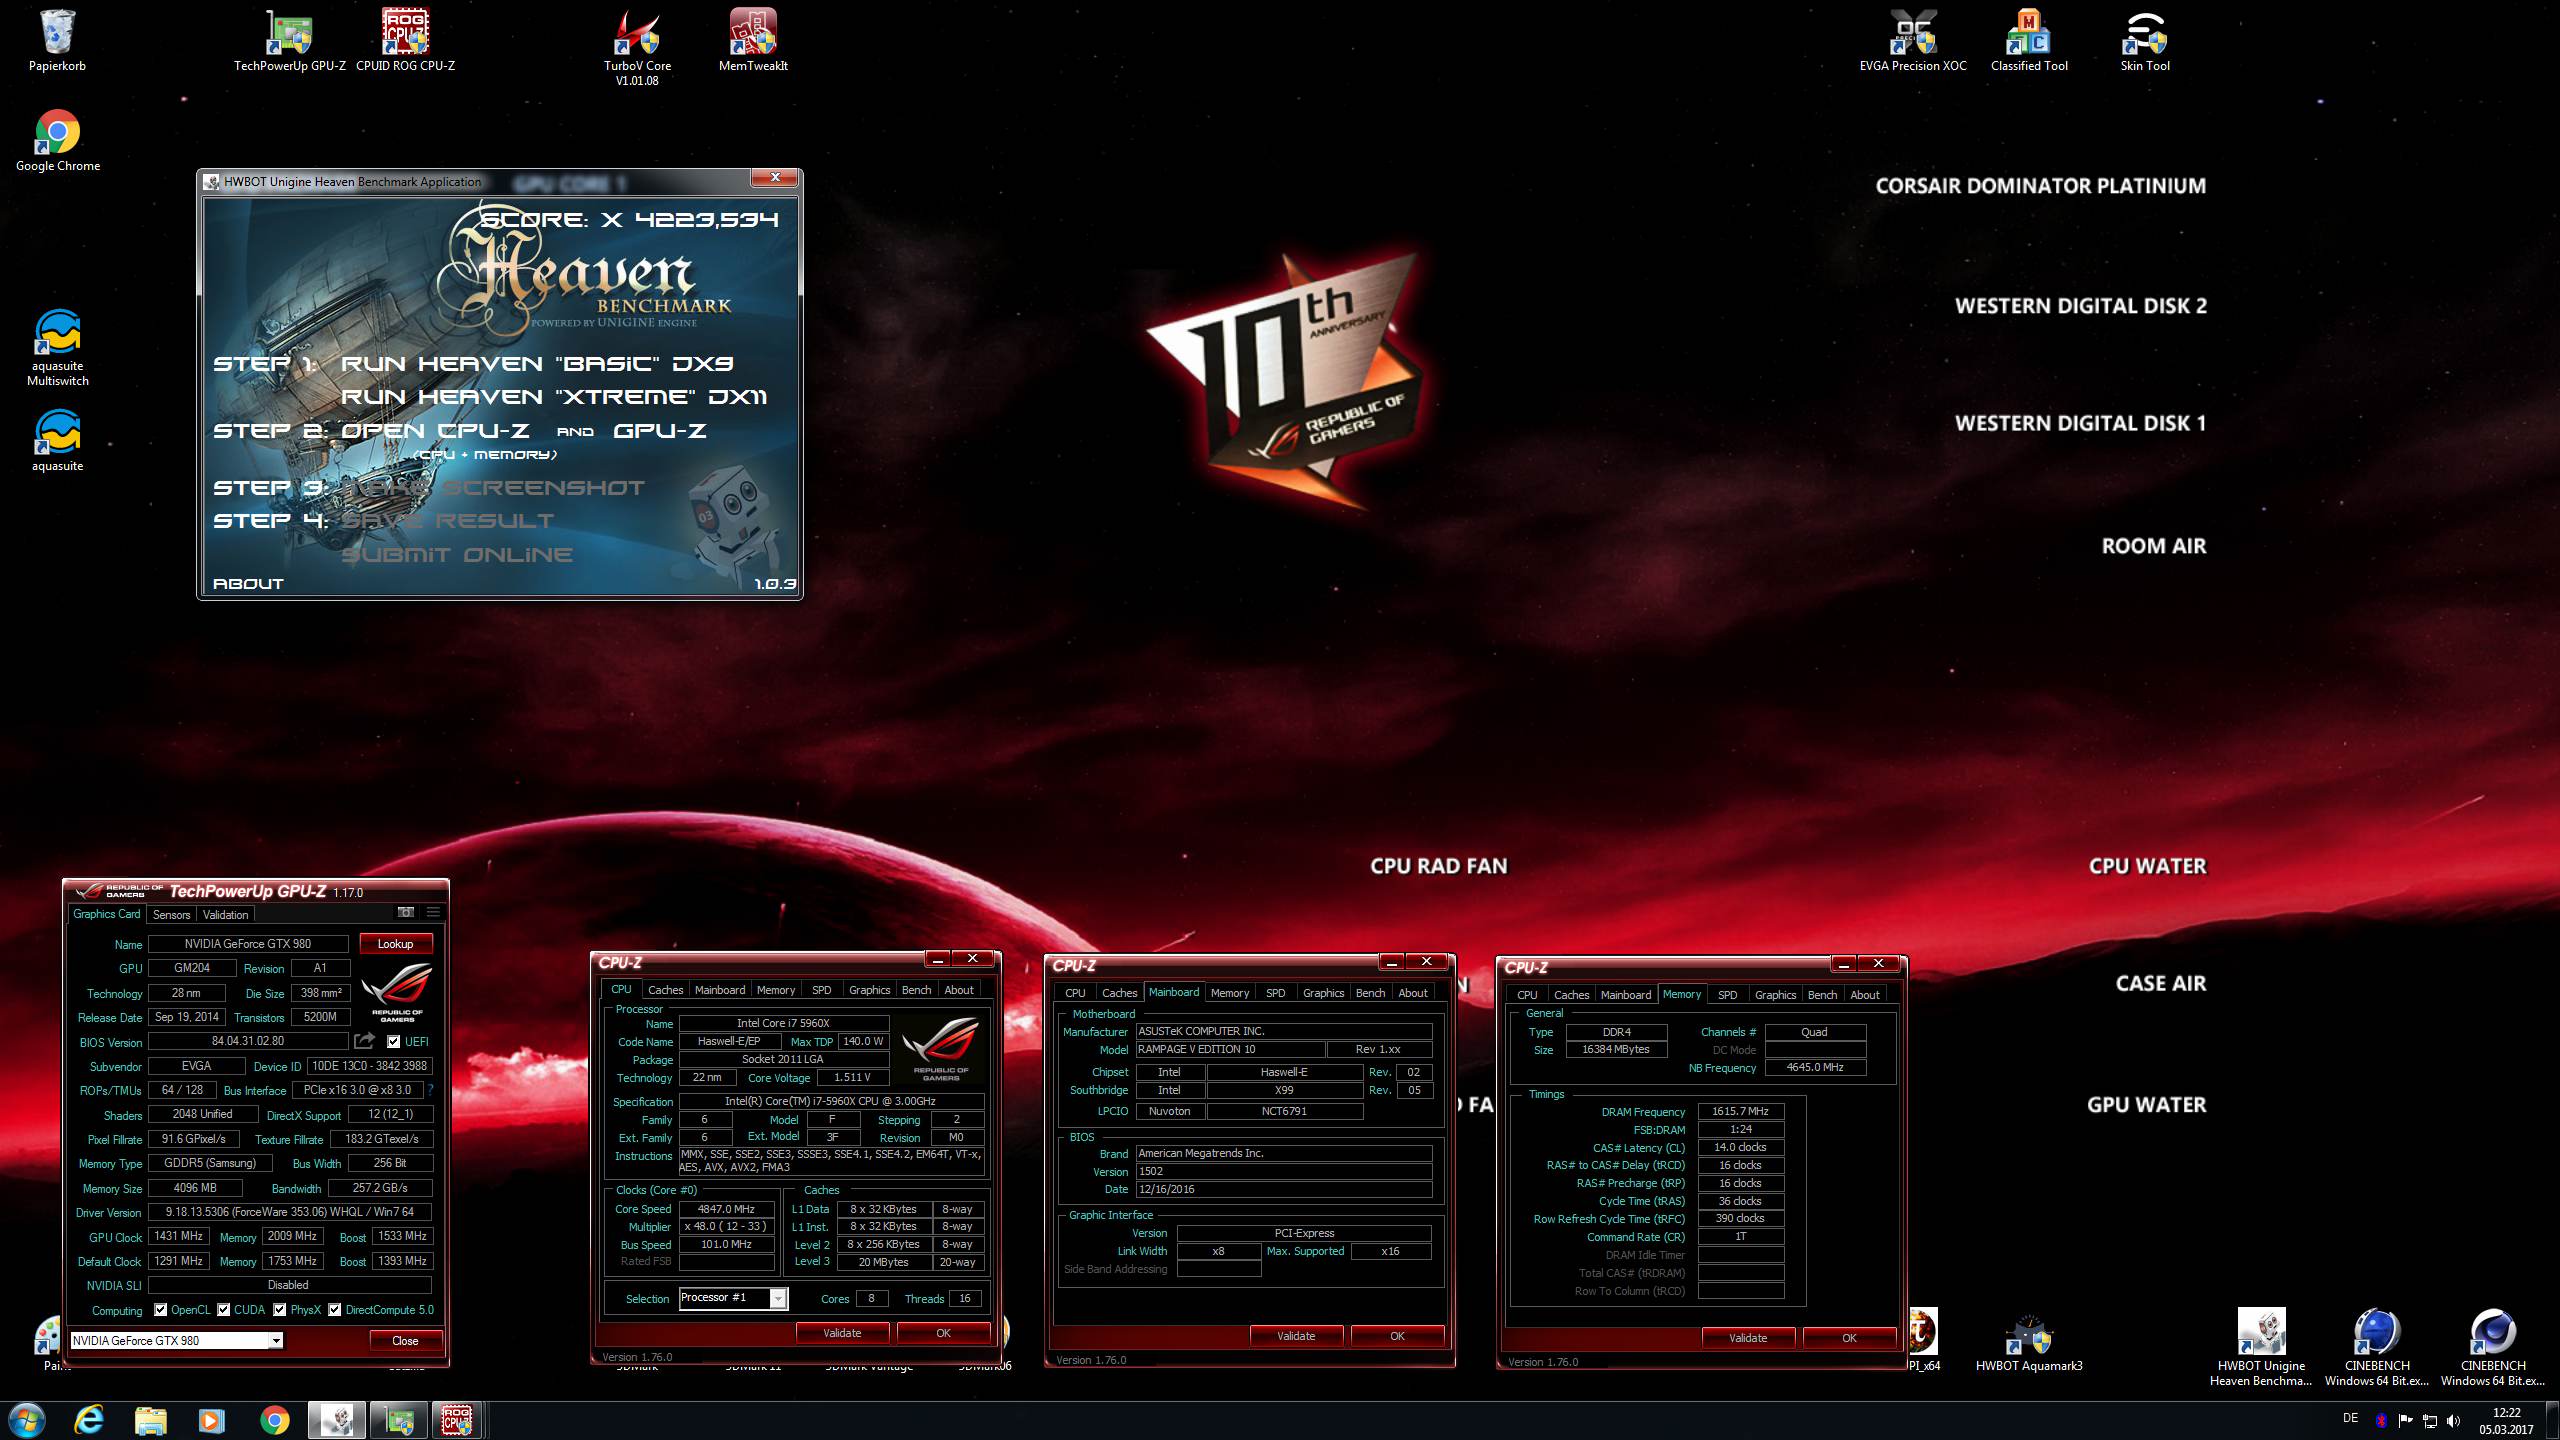Toggle the DirectCompute 5.0 checkbox
This screenshot has height=1440, width=2560.
[335, 1310]
